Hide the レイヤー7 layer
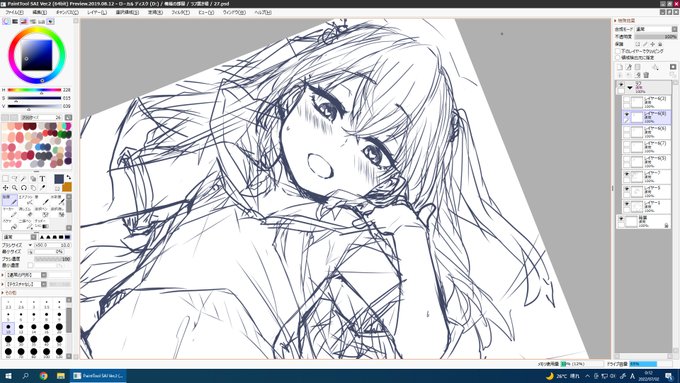The width and height of the screenshot is (680, 383). pyautogui.click(x=626, y=173)
